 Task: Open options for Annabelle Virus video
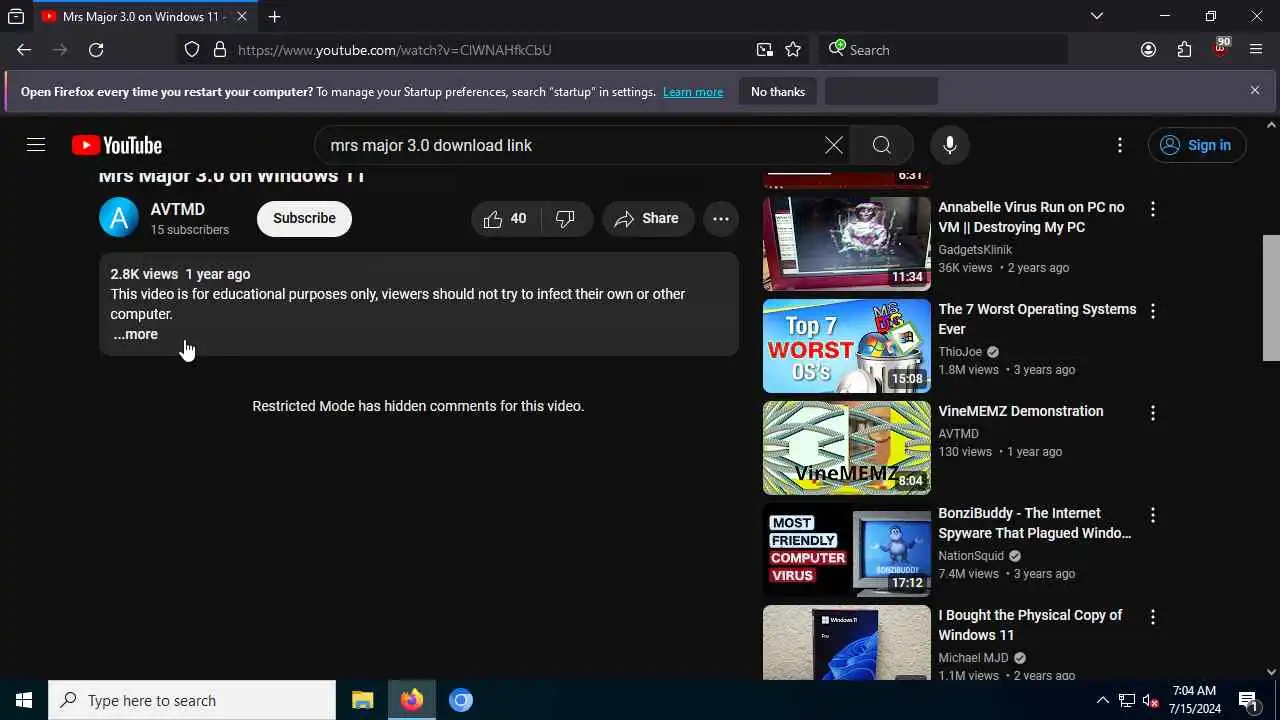pyautogui.click(x=1153, y=209)
